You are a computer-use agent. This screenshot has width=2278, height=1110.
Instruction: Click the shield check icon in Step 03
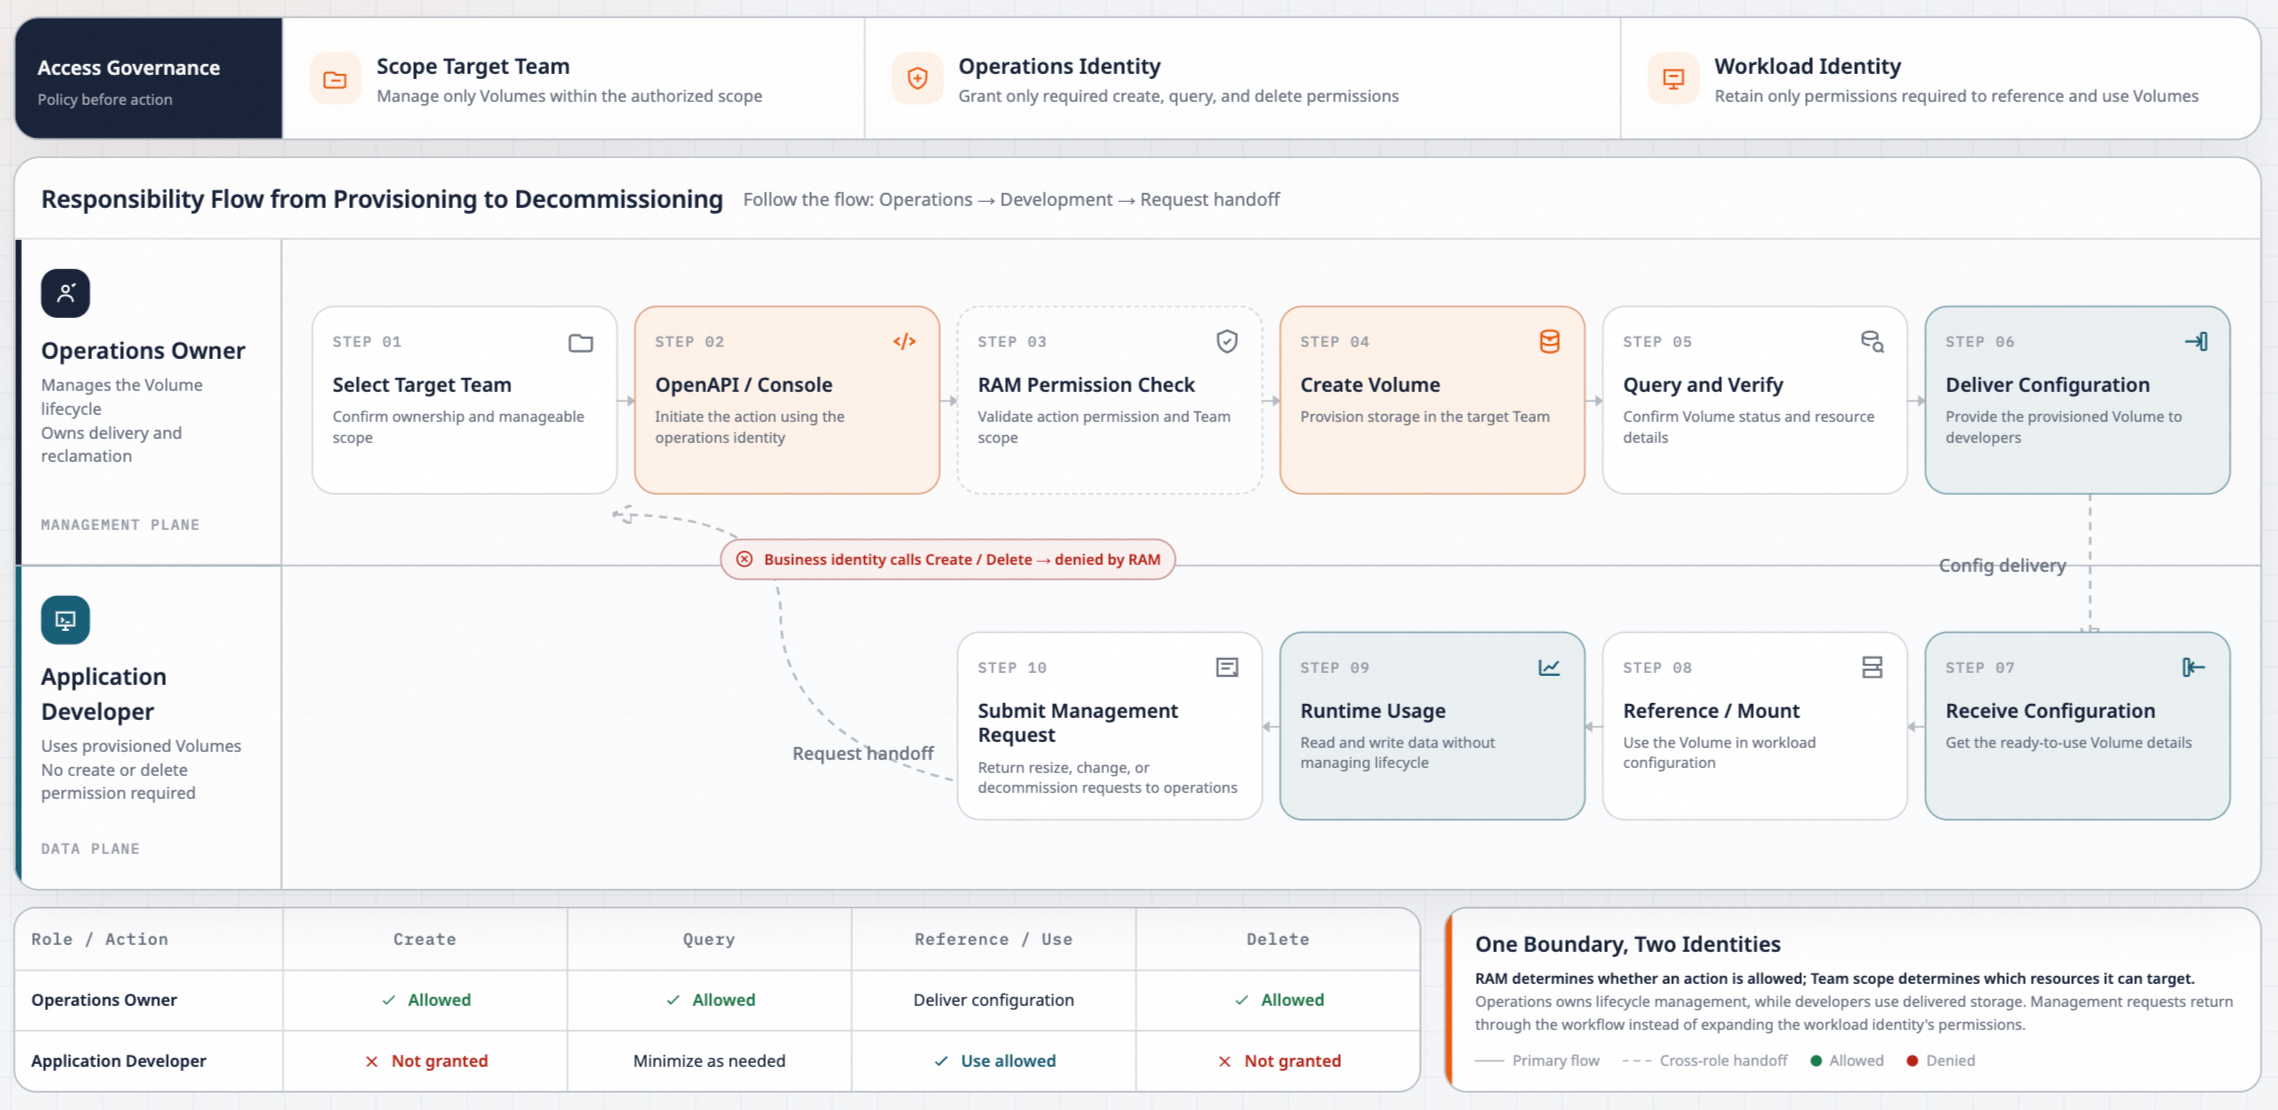point(1227,342)
